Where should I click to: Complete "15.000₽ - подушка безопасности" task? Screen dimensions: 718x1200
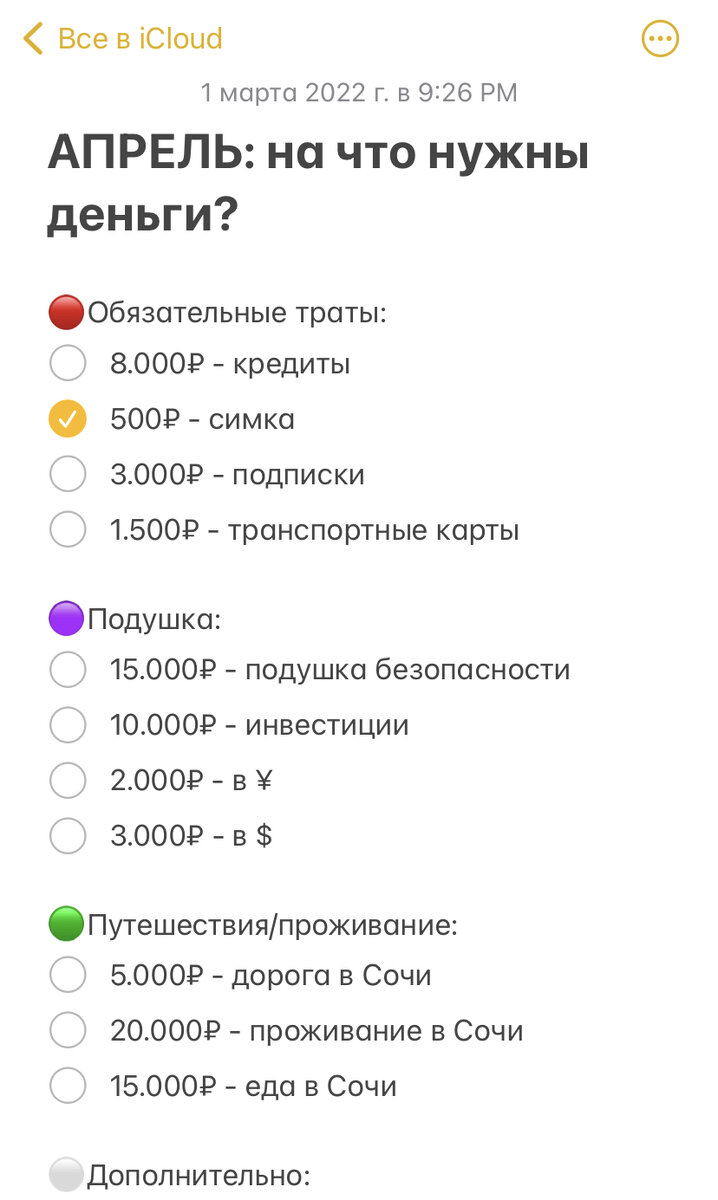[x=67, y=670]
